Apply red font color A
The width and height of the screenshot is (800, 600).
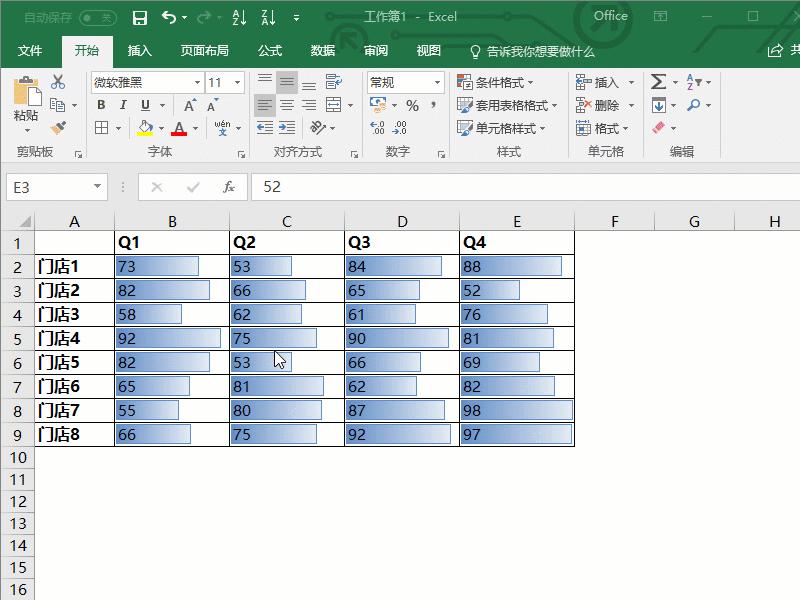[179, 128]
